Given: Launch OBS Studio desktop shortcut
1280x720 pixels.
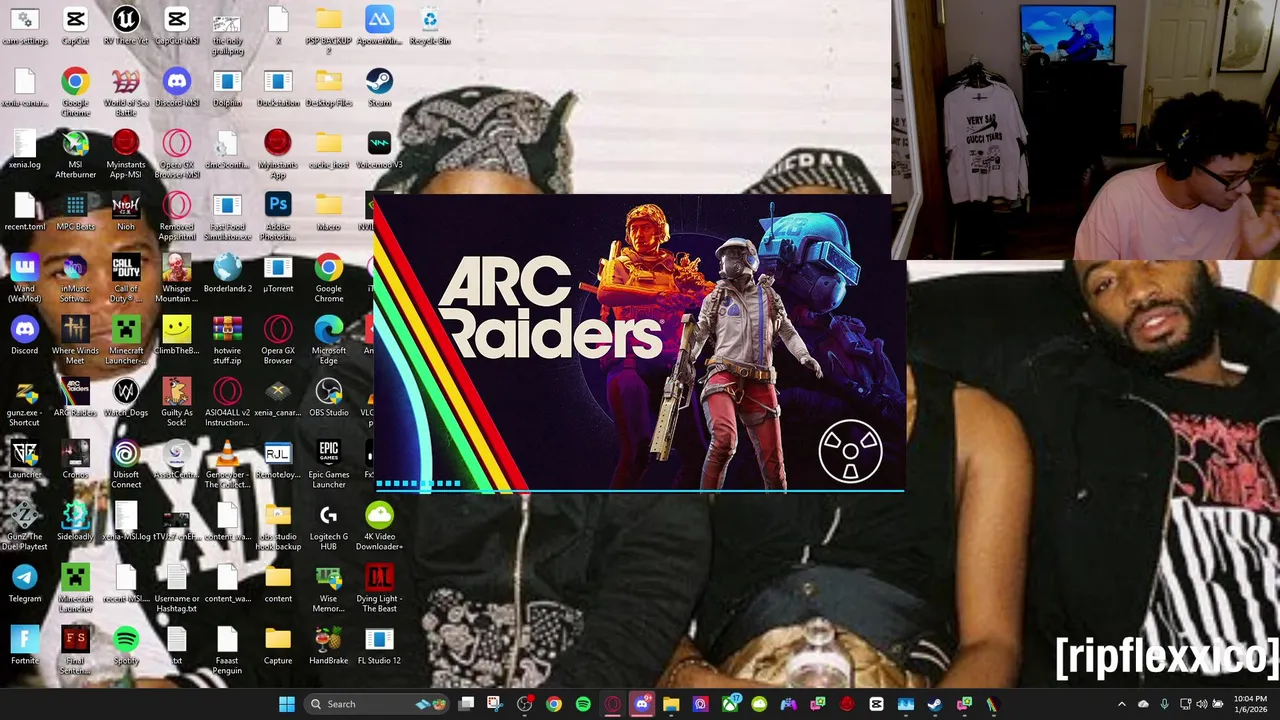Looking at the screenshot, I should tap(329, 398).
